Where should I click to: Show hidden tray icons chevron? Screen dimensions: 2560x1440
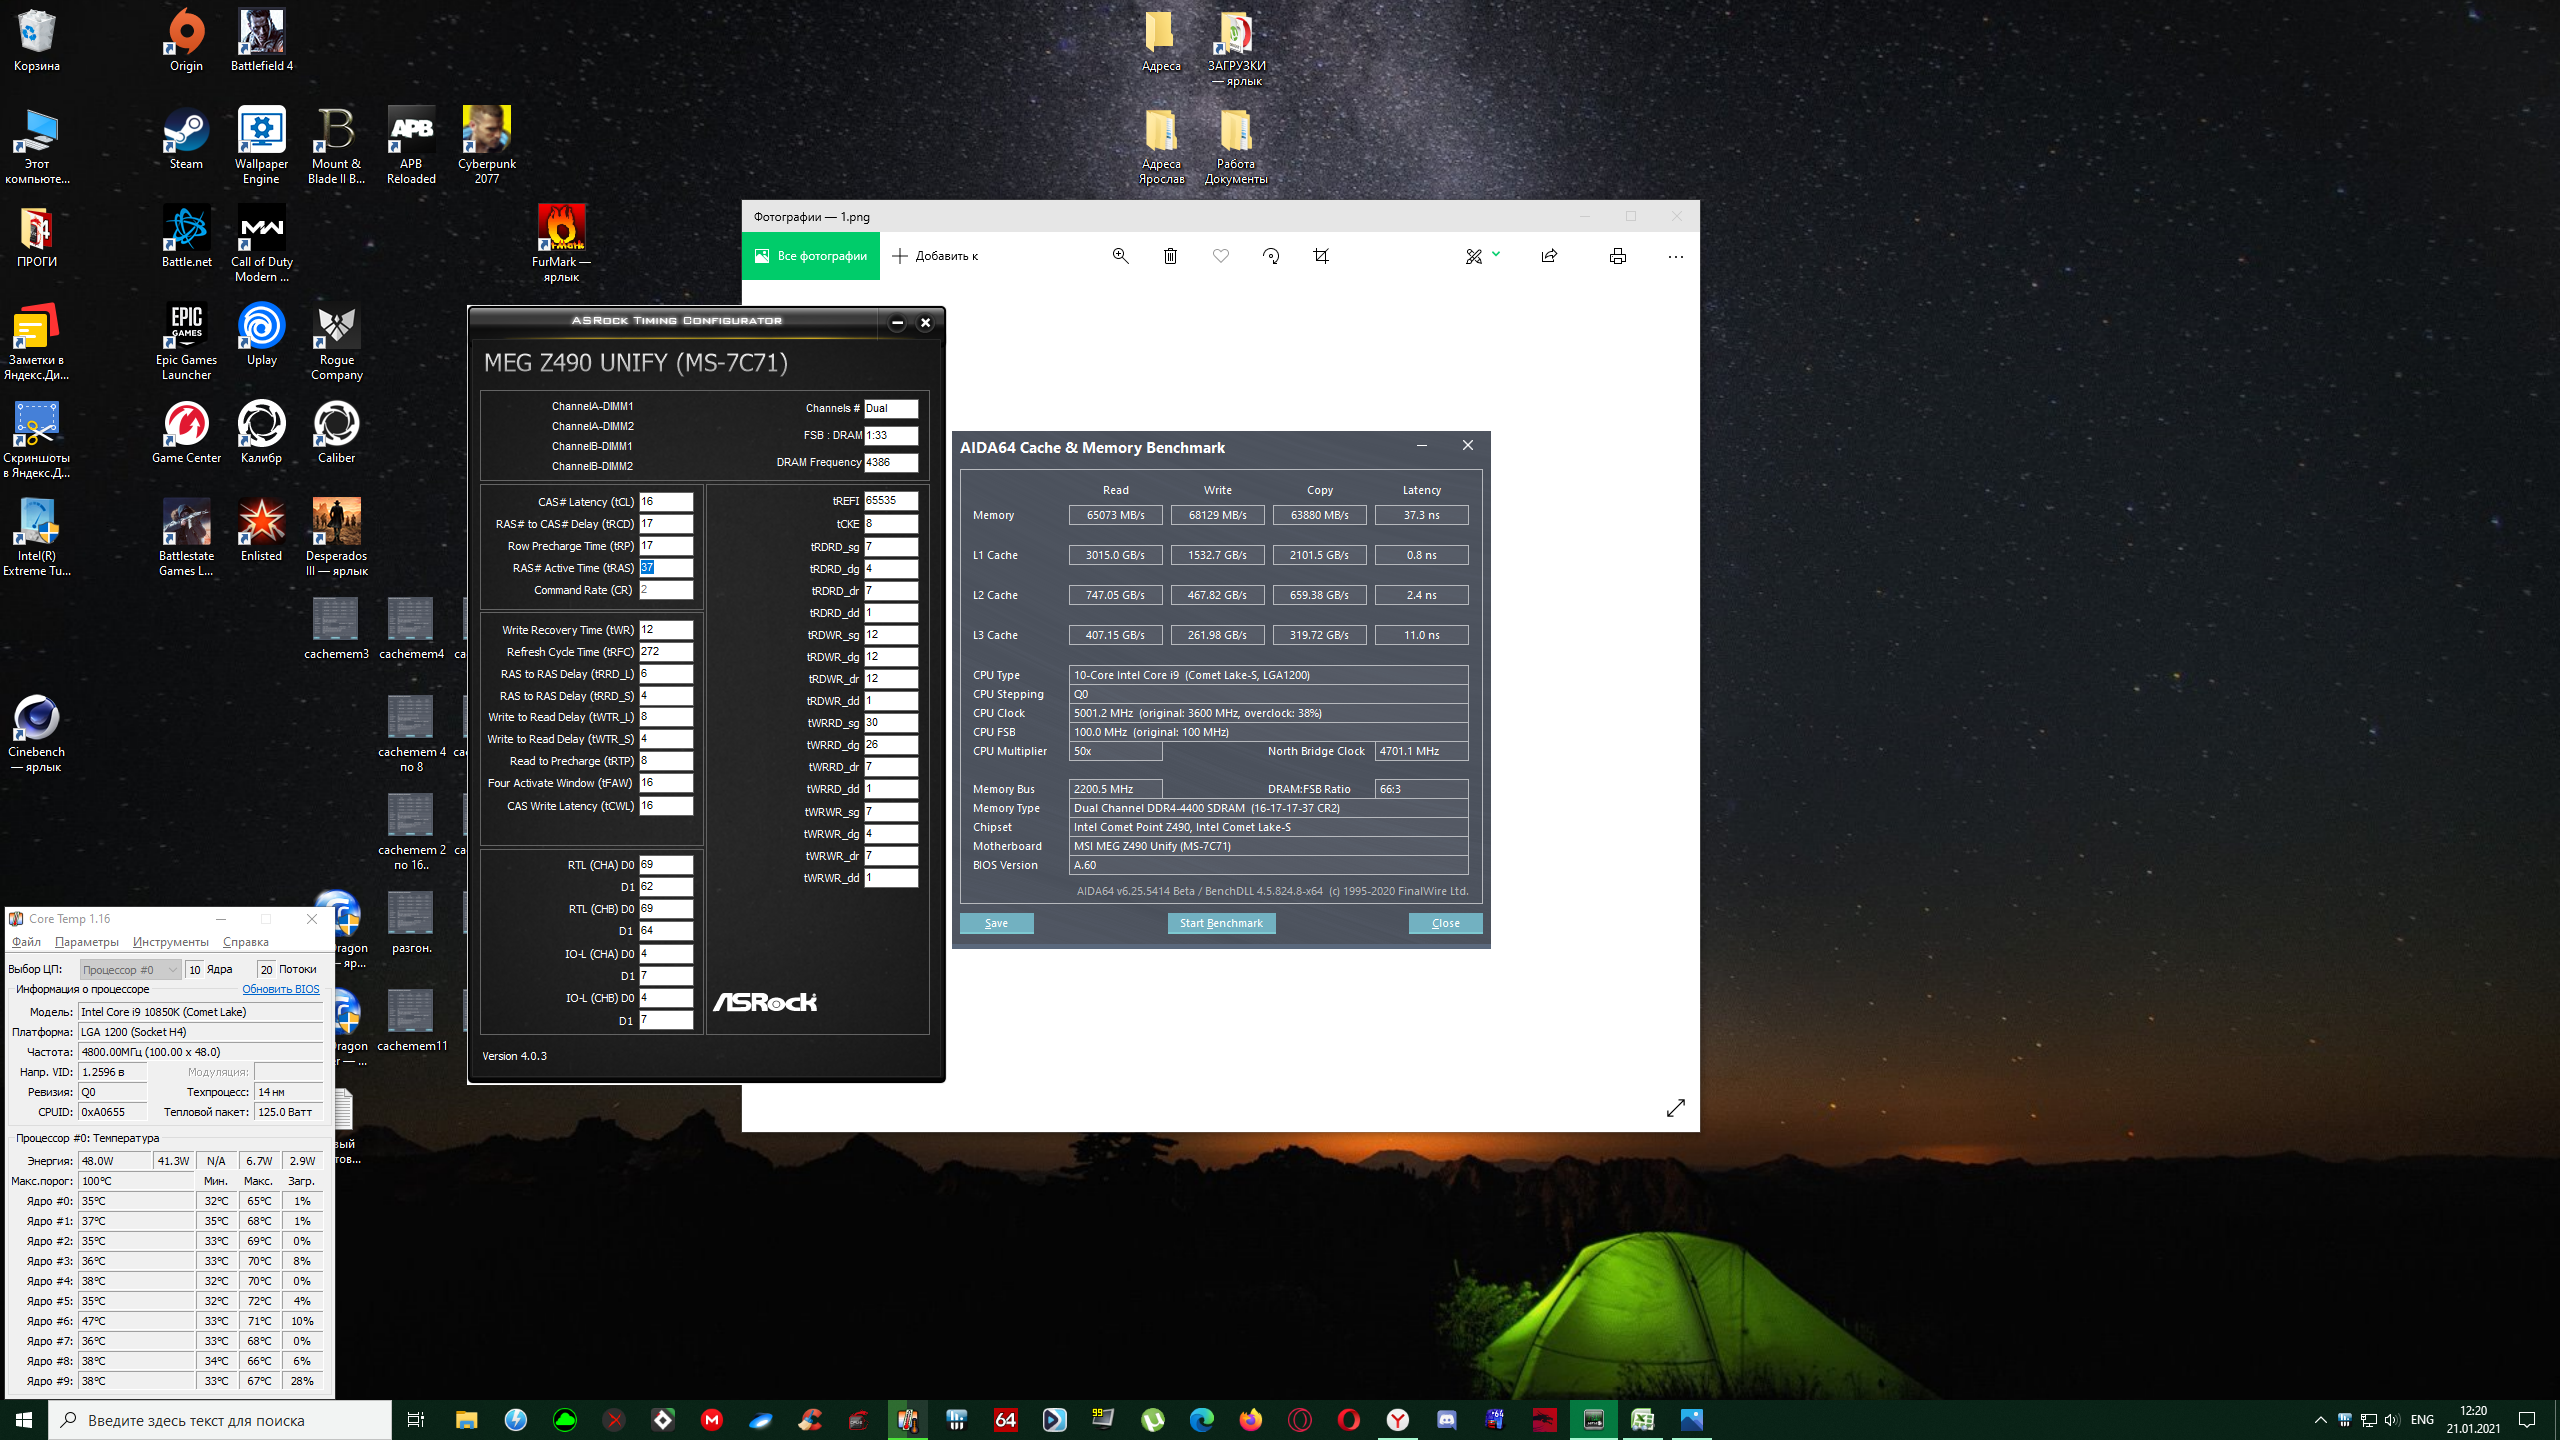[x=2320, y=1420]
